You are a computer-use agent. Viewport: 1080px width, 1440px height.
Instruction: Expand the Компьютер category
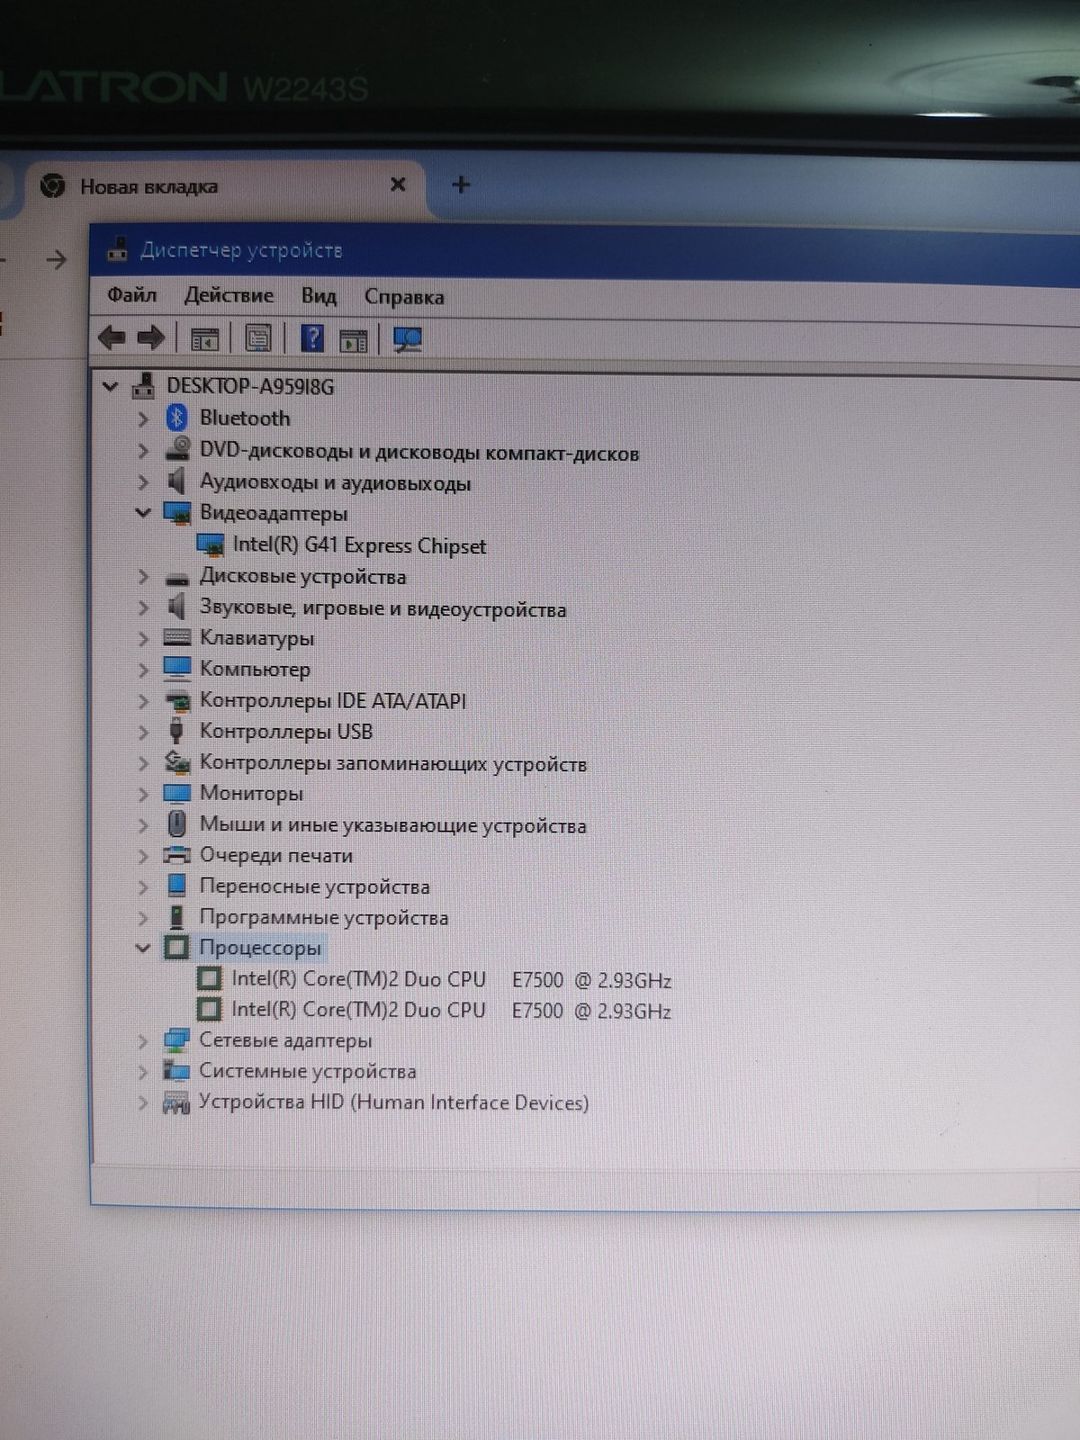coord(143,669)
